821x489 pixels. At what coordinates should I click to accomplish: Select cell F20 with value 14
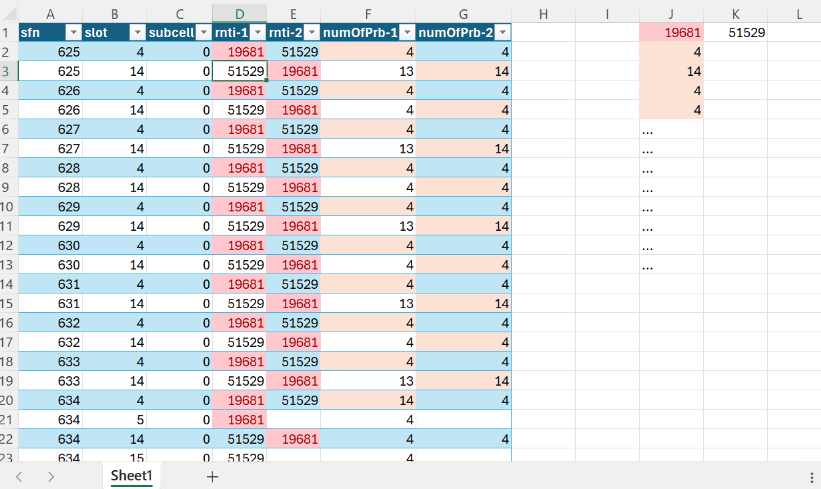[x=368, y=401]
